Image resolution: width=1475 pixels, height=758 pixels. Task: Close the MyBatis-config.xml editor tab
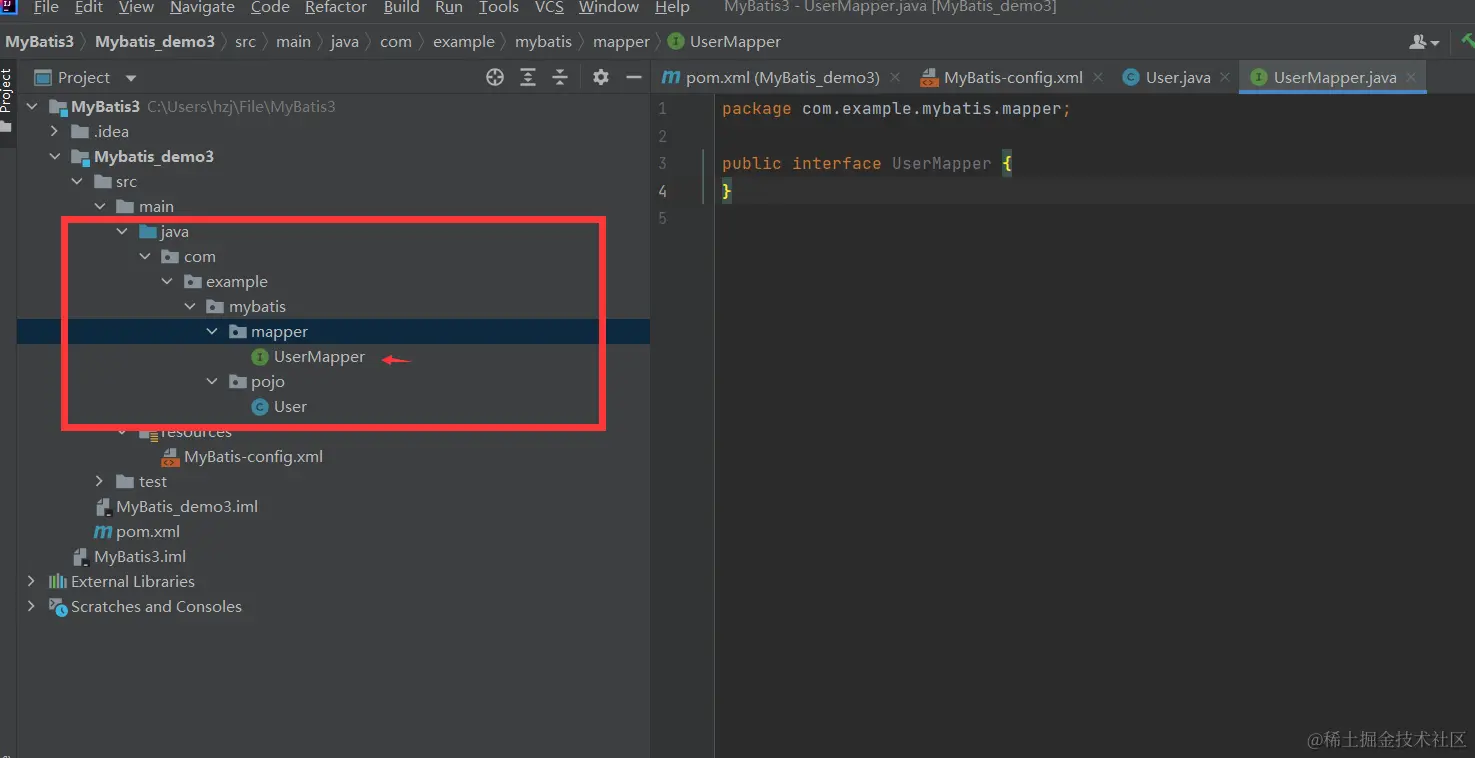[1098, 77]
